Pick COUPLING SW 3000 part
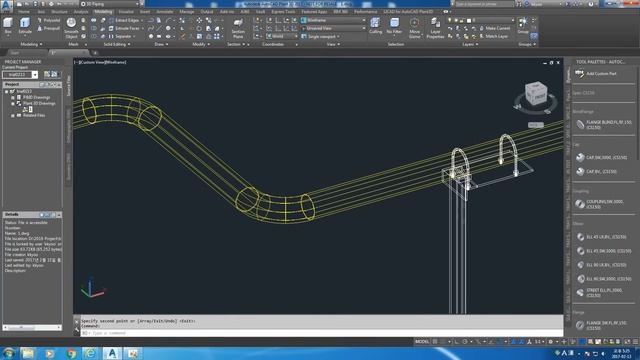Screen dimensions: 640x360 point(600,204)
